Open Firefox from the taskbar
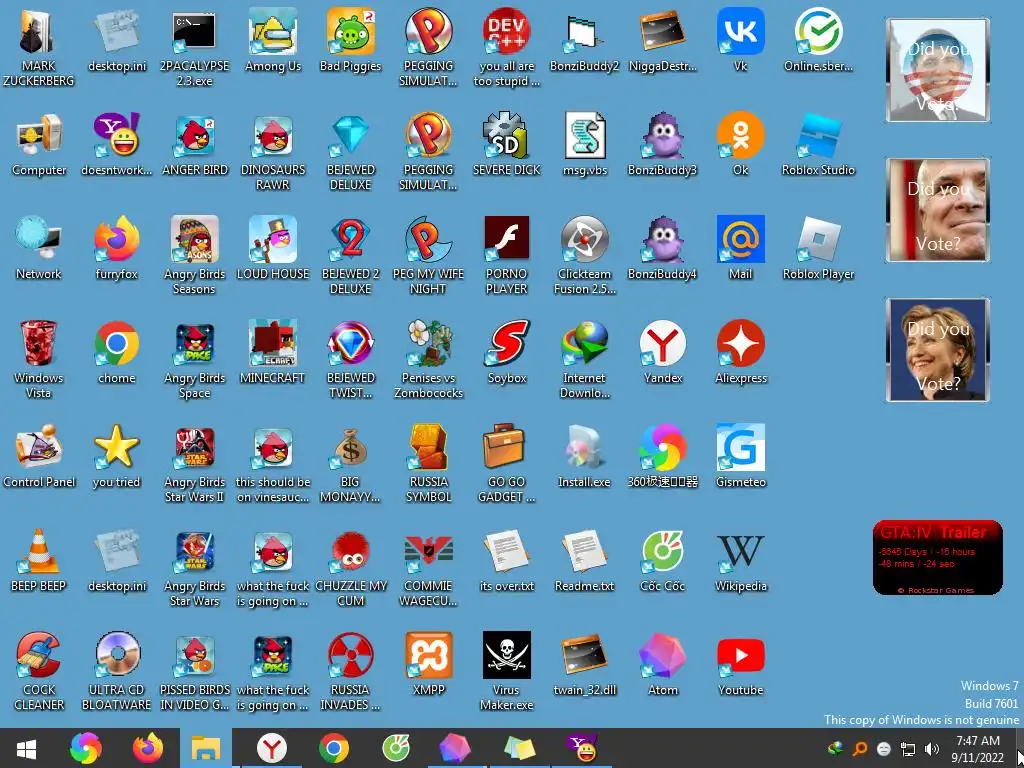1024x768 pixels. 148,748
